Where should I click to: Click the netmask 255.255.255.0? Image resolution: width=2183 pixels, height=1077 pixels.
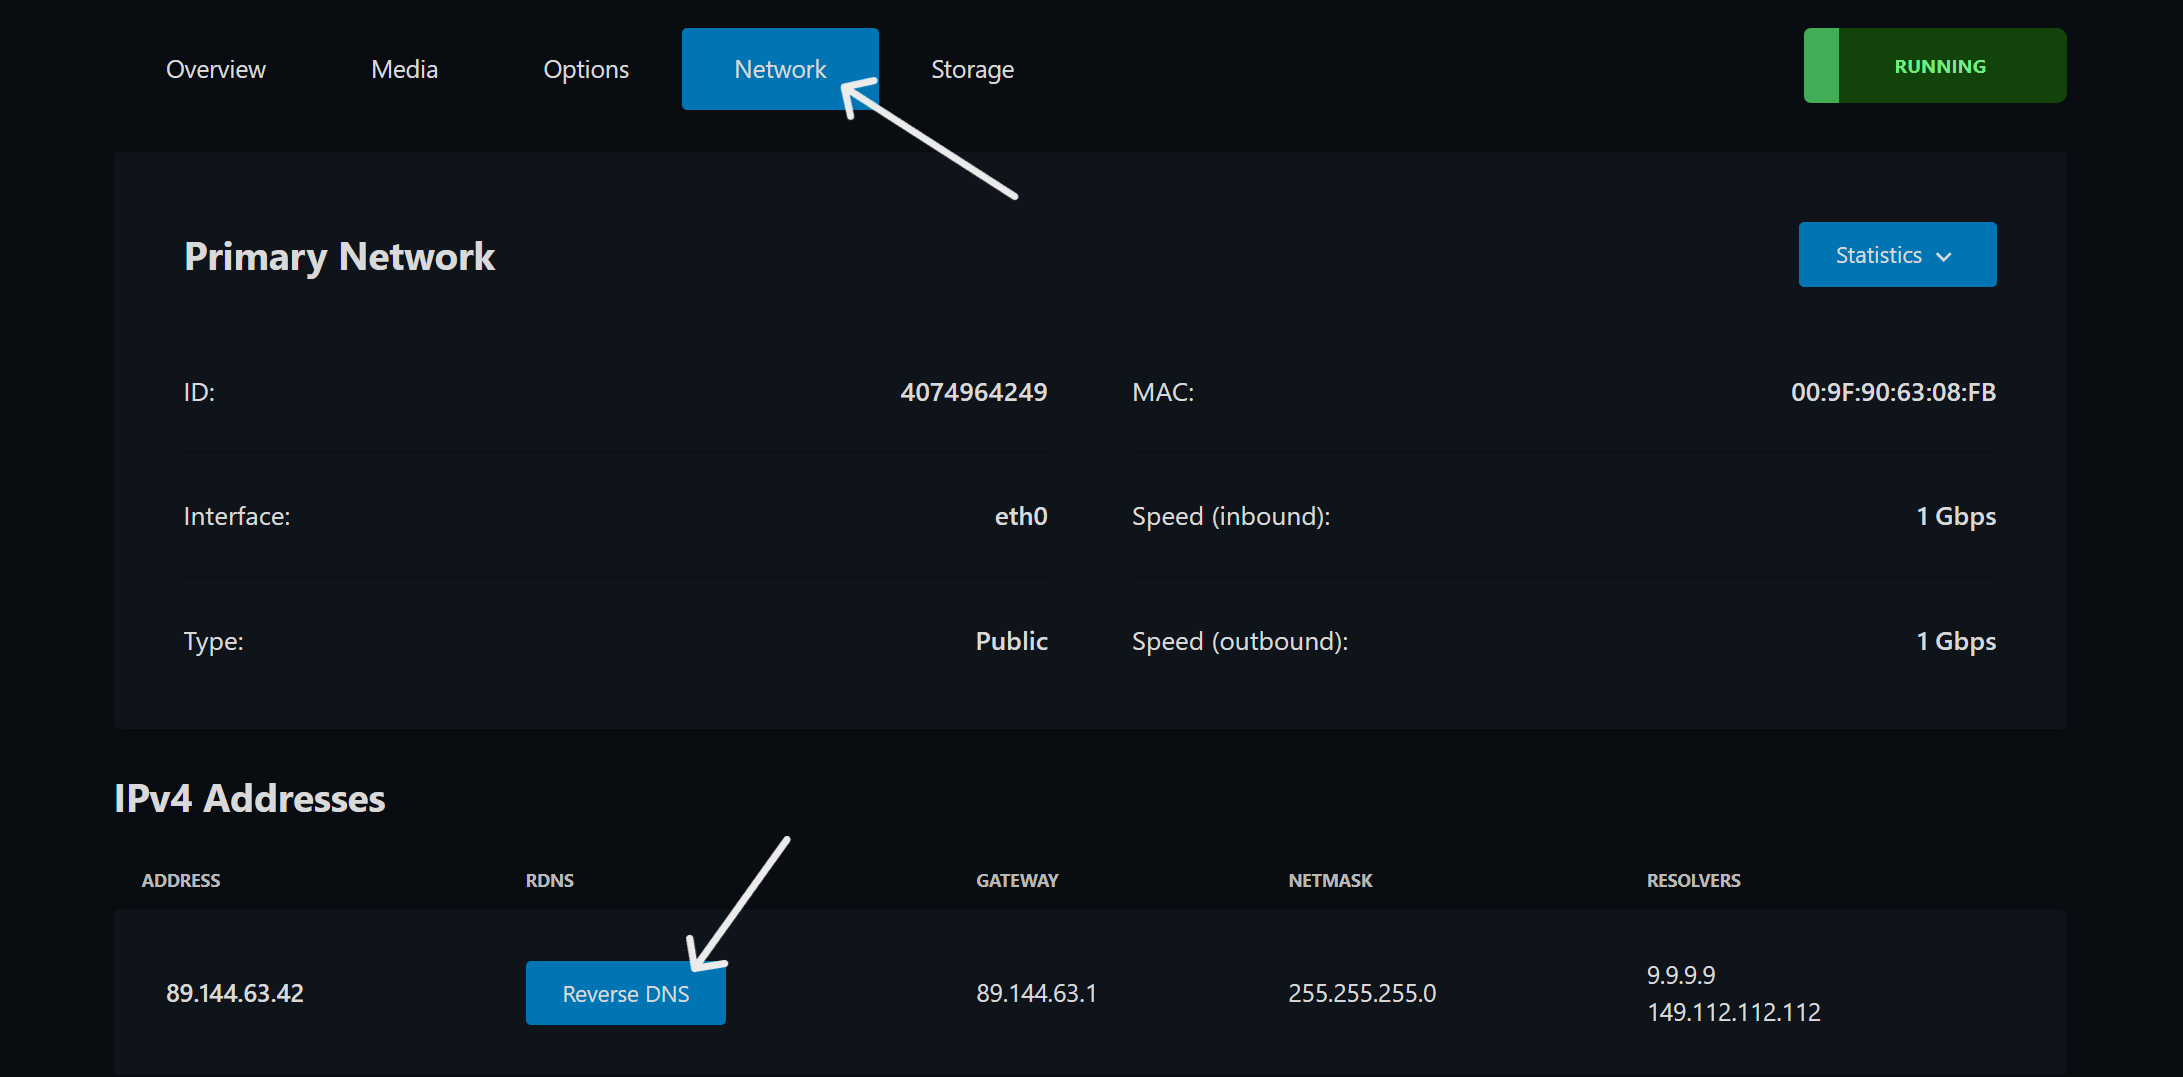1361,993
